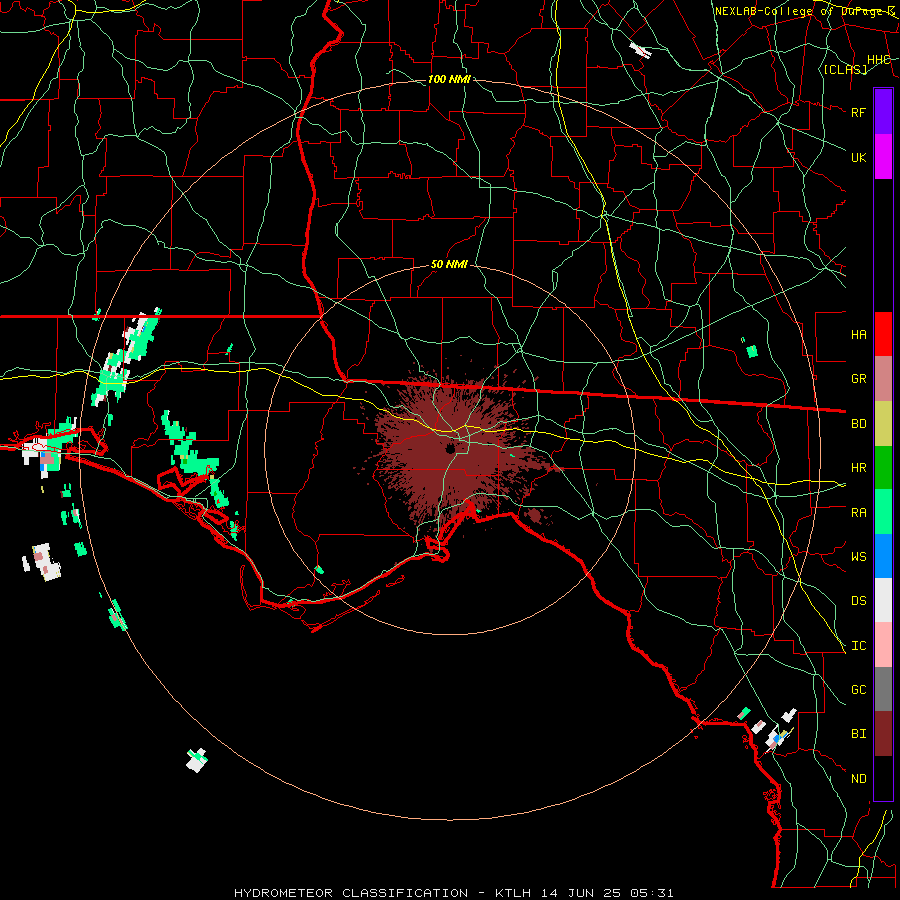Click the HR dark green legend swatch
Image resolution: width=900 pixels, height=900 pixels.
click(883, 468)
